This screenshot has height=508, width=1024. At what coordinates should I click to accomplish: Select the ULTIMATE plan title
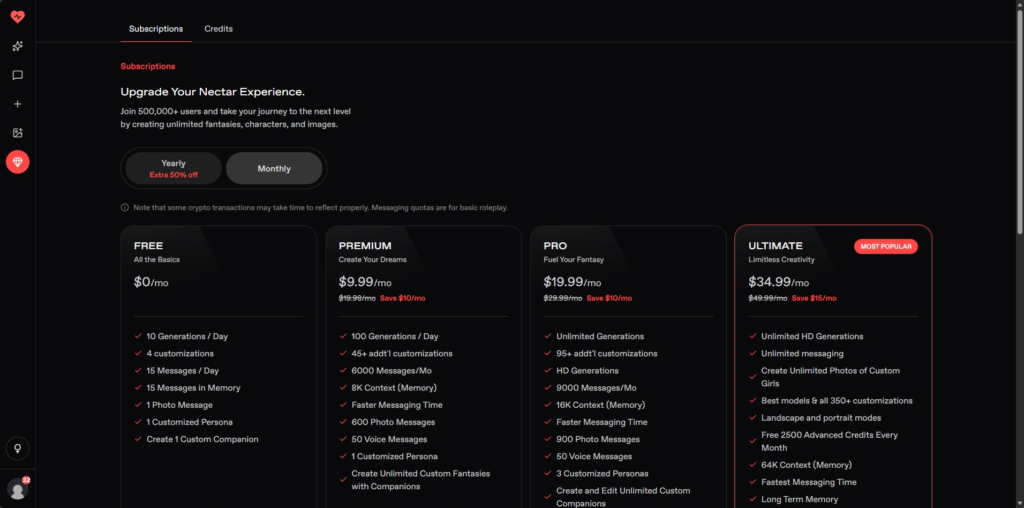pos(775,246)
